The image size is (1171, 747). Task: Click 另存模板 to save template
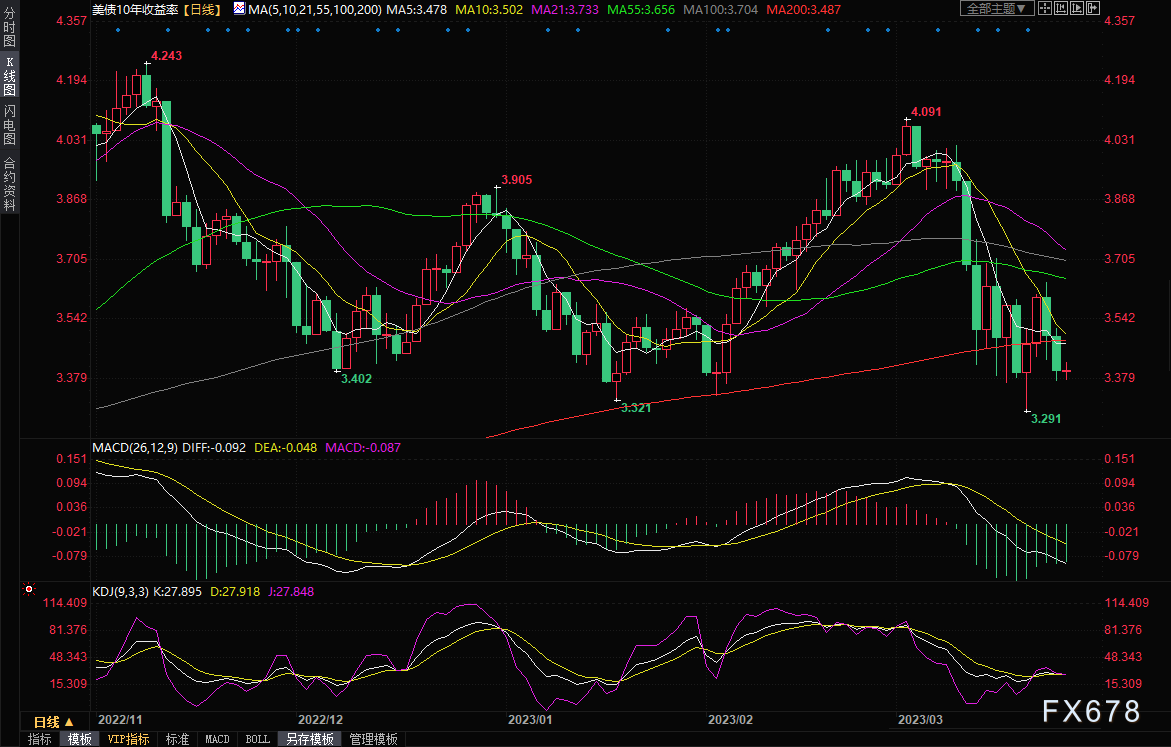(310, 739)
